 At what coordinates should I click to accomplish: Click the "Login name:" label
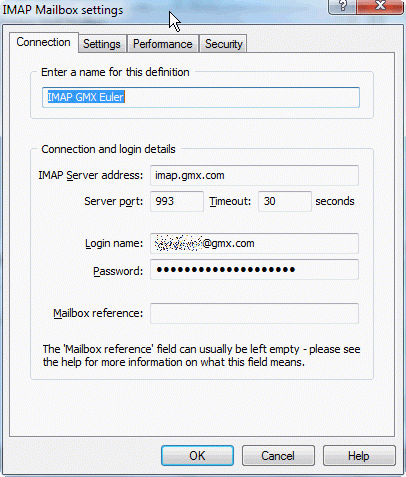pyautogui.click(x=114, y=243)
